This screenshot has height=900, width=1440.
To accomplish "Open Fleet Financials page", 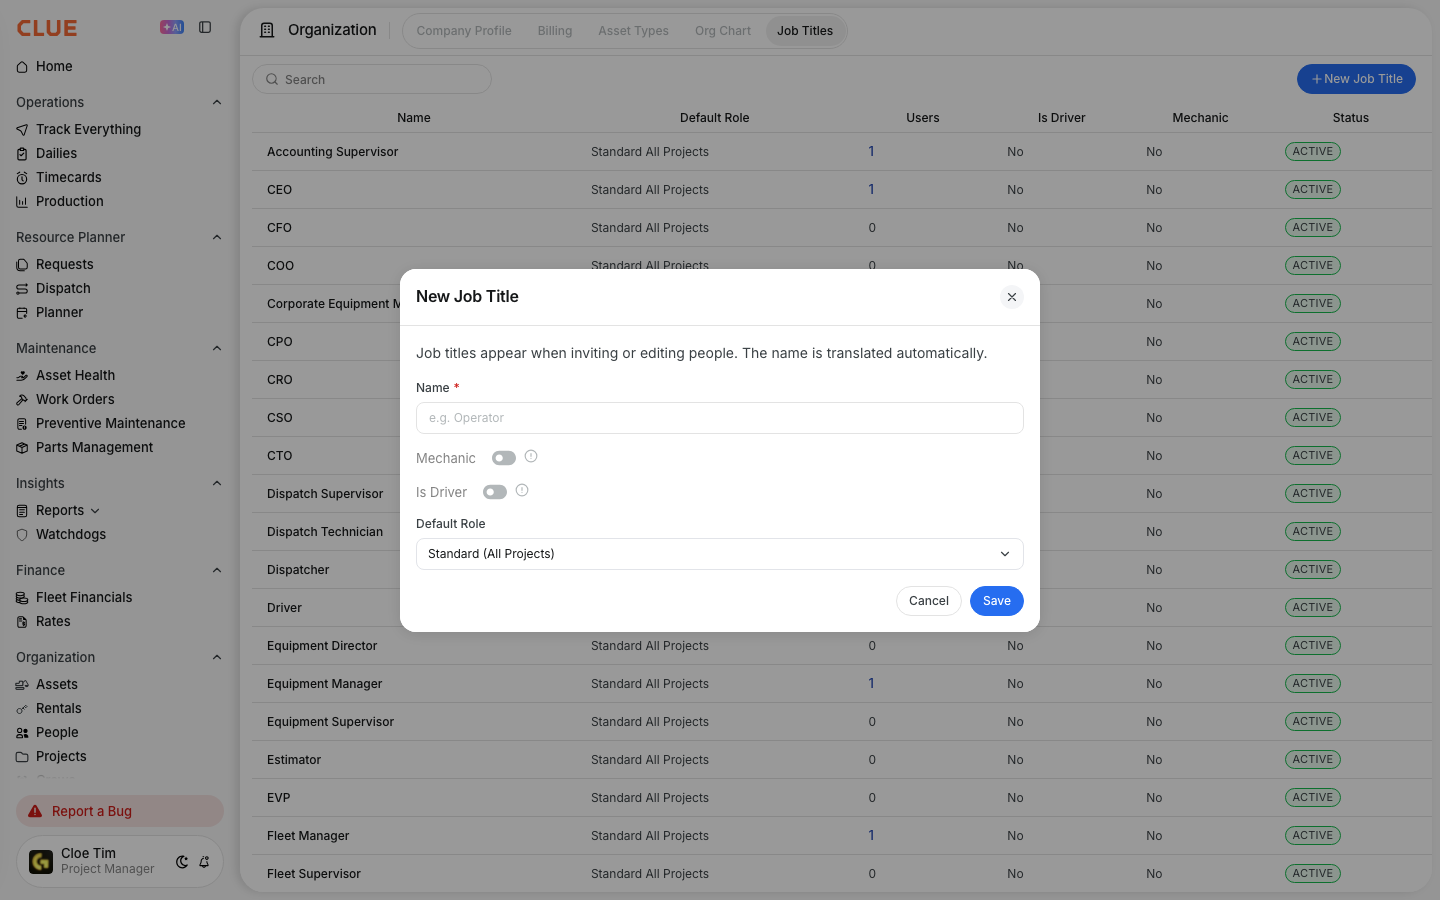I will 84,597.
